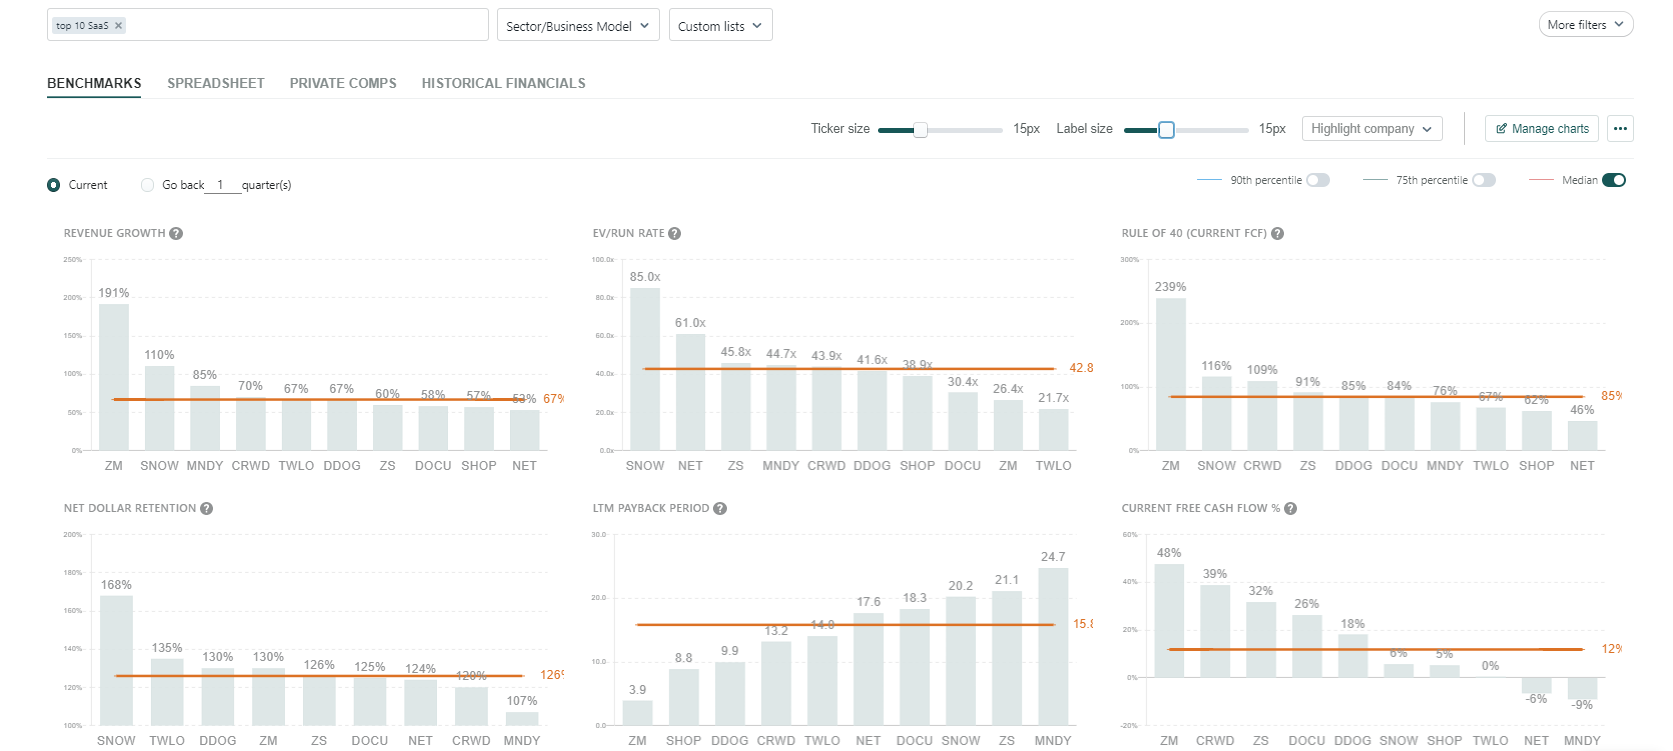The image size is (1673, 751).
Task: Open help for EV/Run Rate chart
Action: coord(675,233)
